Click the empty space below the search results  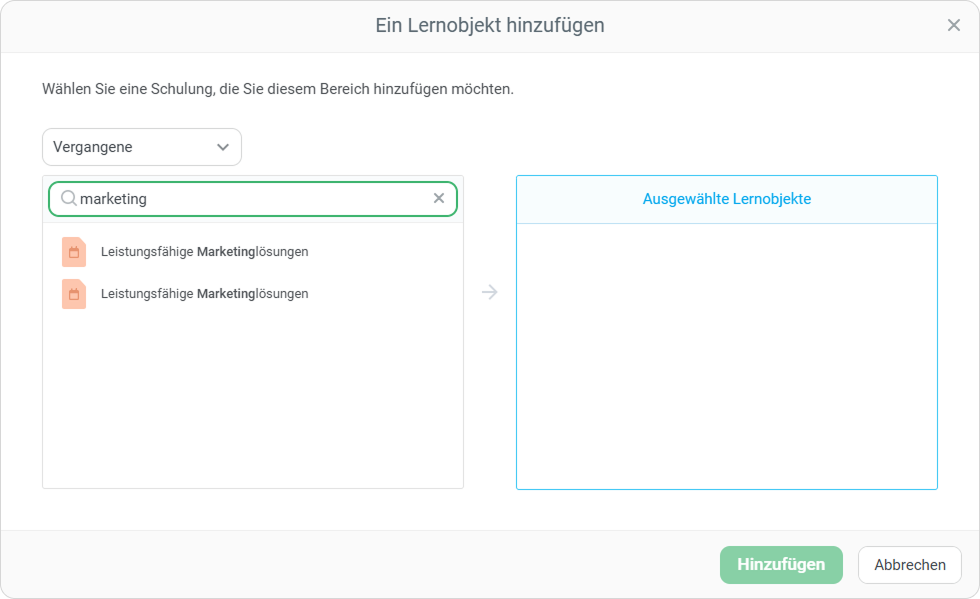click(x=252, y=400)
